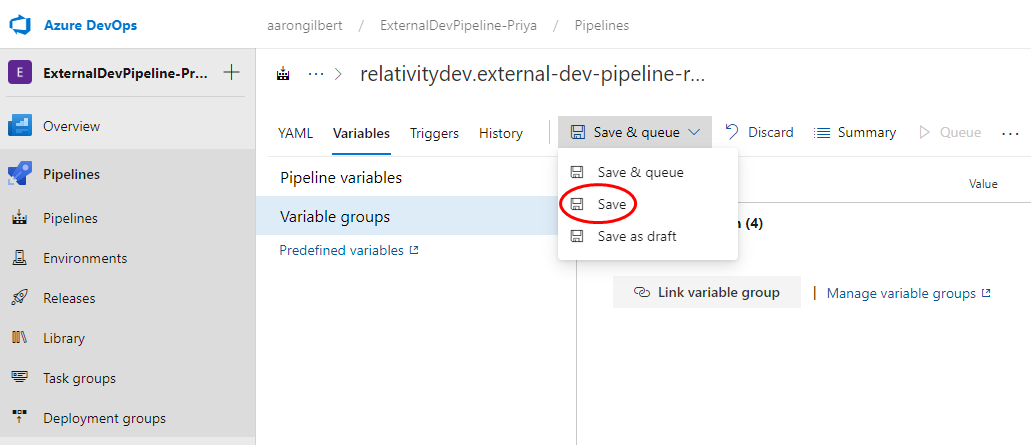Image resolution: width=1031 pixels, height=445 pixels.
Task: Switch to the History tab
Action: pyautogui.click(x=500, y=133)
